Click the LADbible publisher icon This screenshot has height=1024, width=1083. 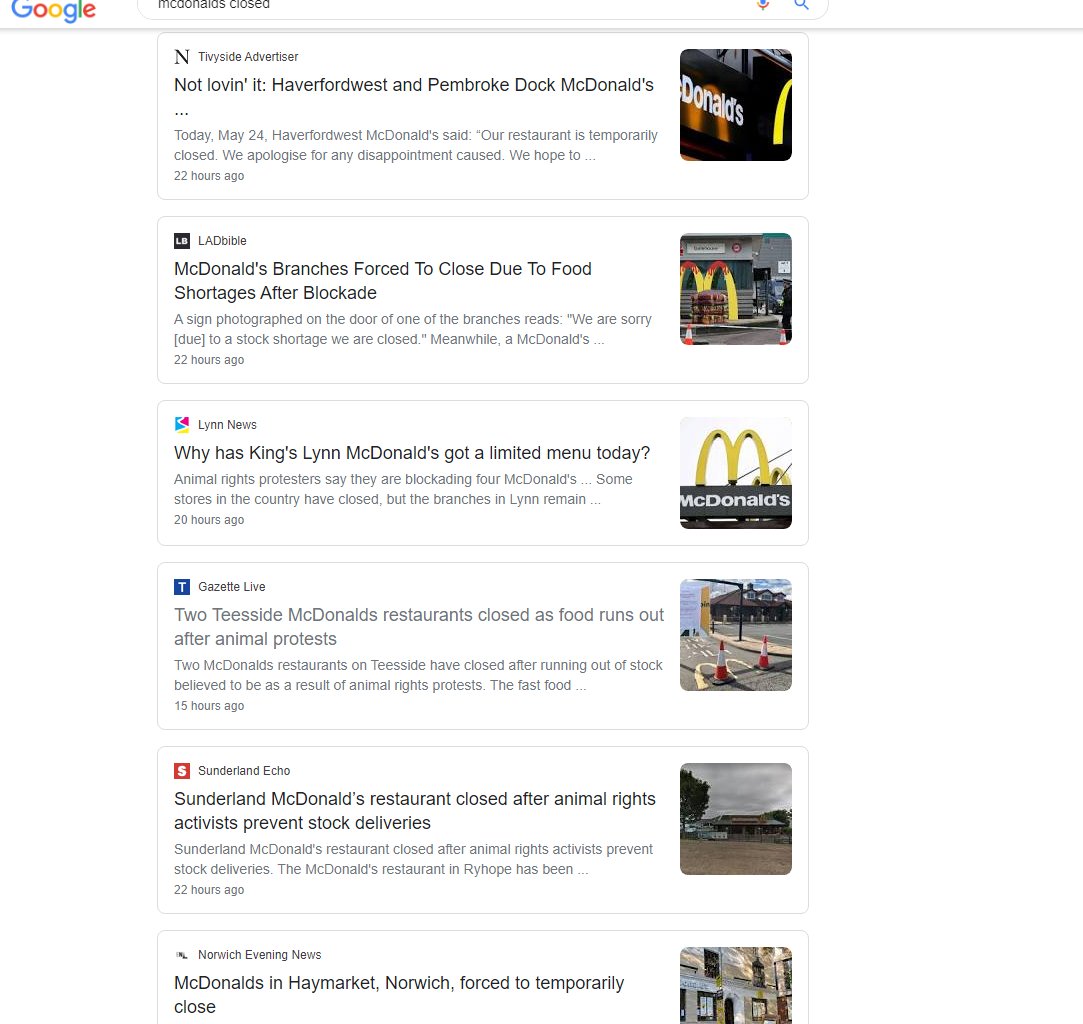tap(182, 241)
